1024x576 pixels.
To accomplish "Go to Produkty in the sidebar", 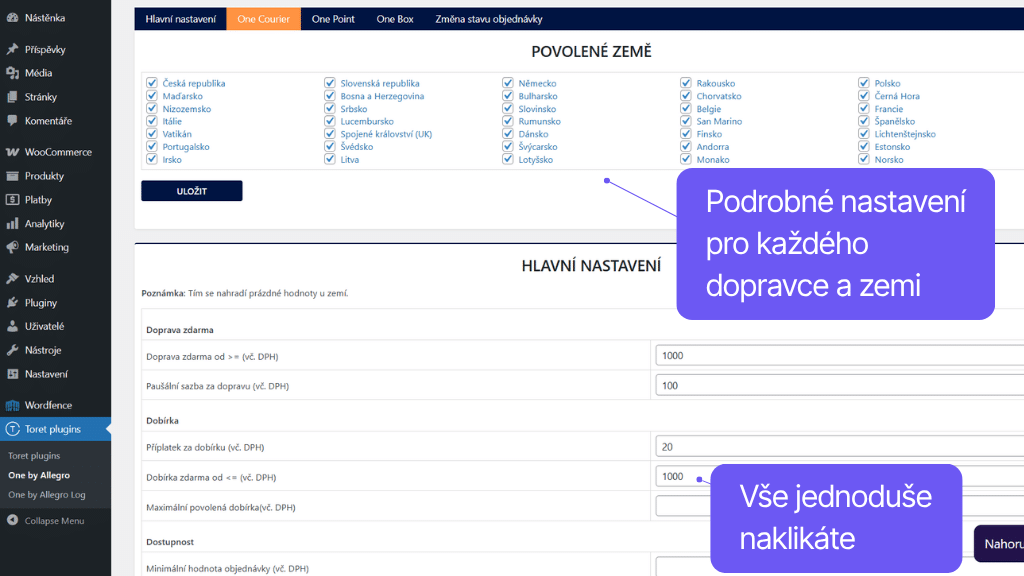I will pyautogui.click(x=42, y=175).
